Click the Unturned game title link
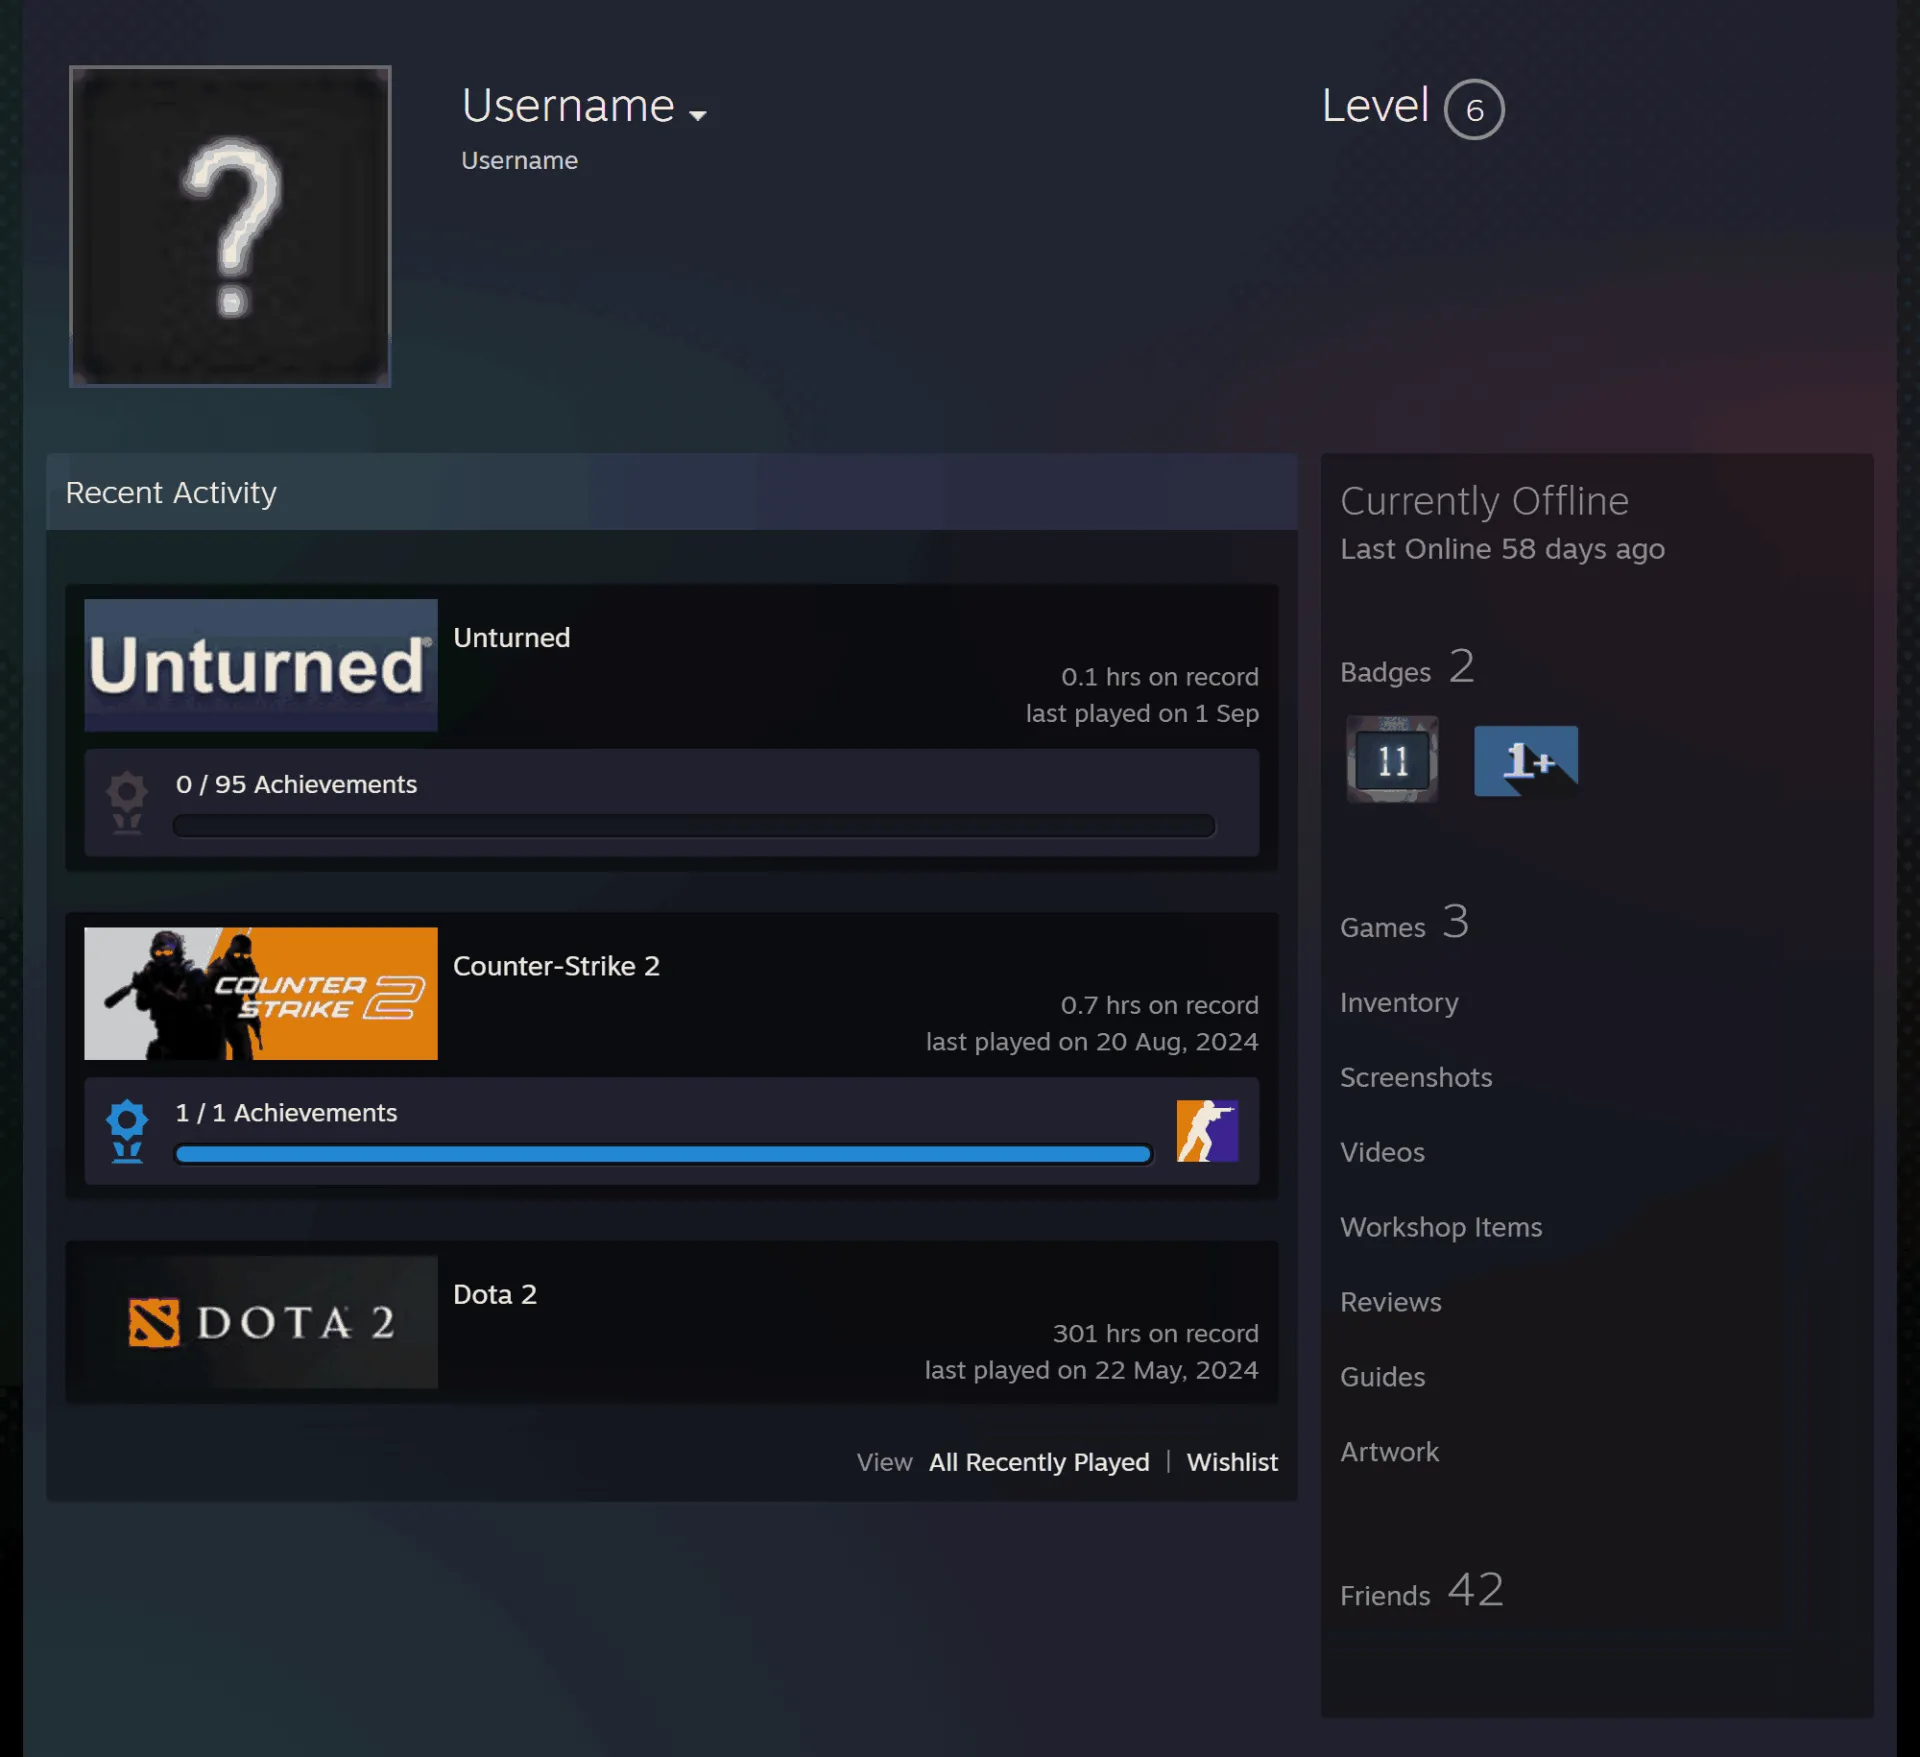Viewport: 1920px width, 1757px height. (512, 637)
